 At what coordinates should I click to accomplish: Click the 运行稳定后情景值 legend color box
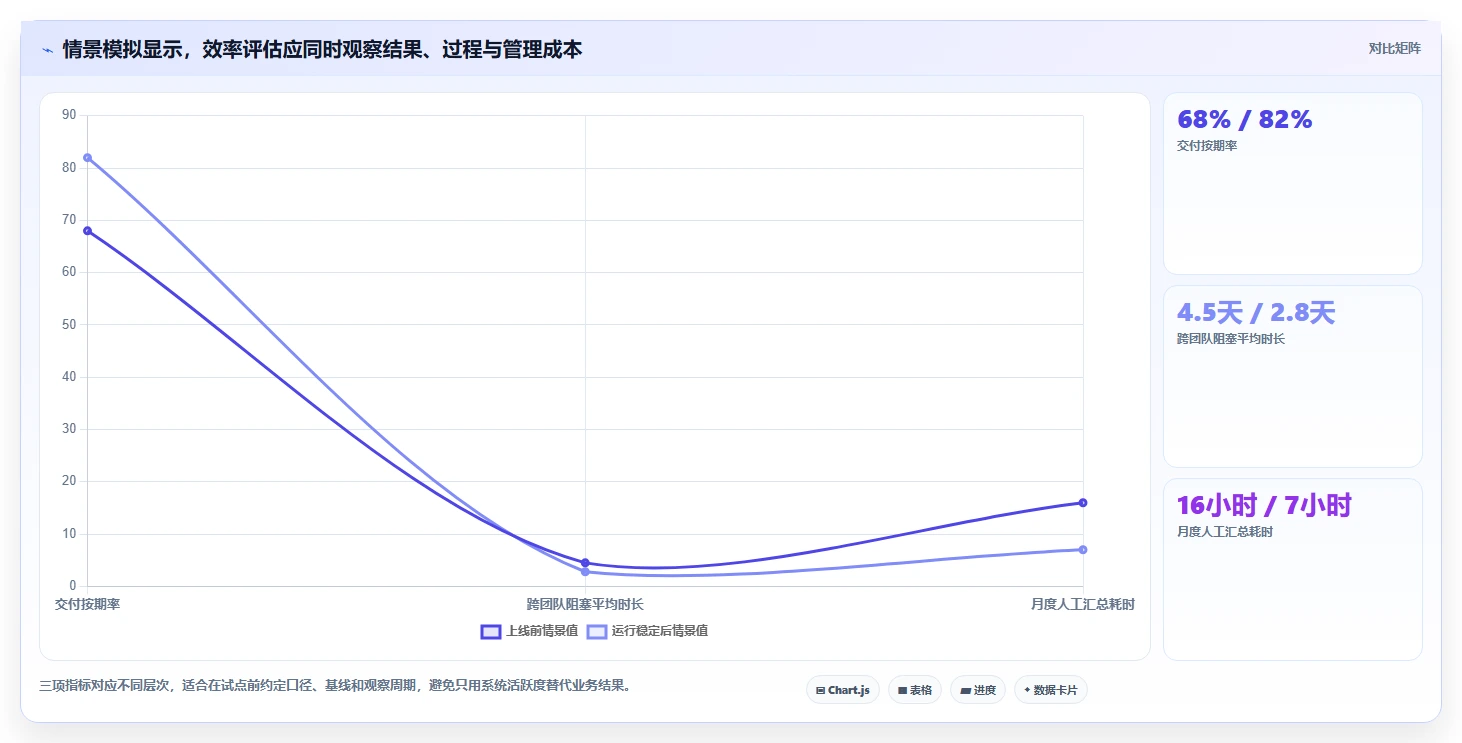click(597, 631)
